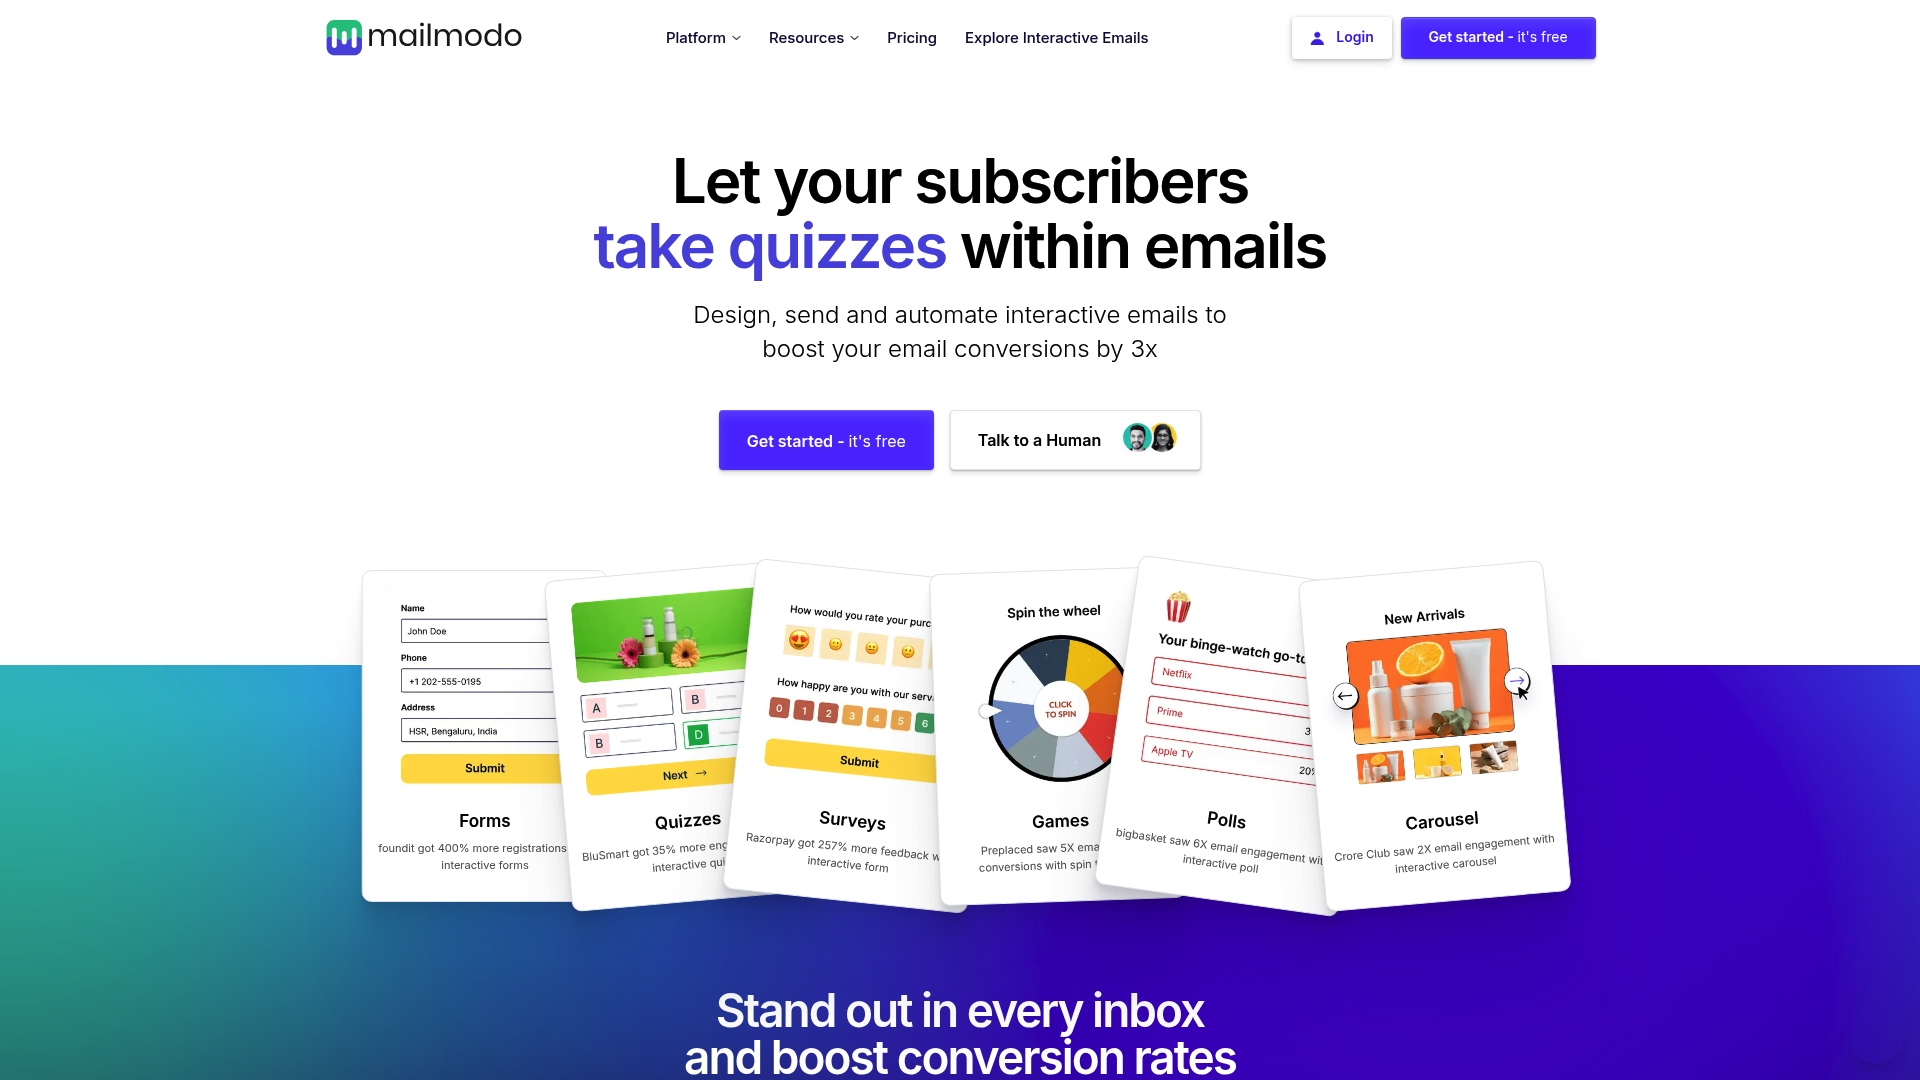The image size is (1920, 1080).
Task: Click Get started it's free button
Action: pyautogui.click(x=825, y=439)
